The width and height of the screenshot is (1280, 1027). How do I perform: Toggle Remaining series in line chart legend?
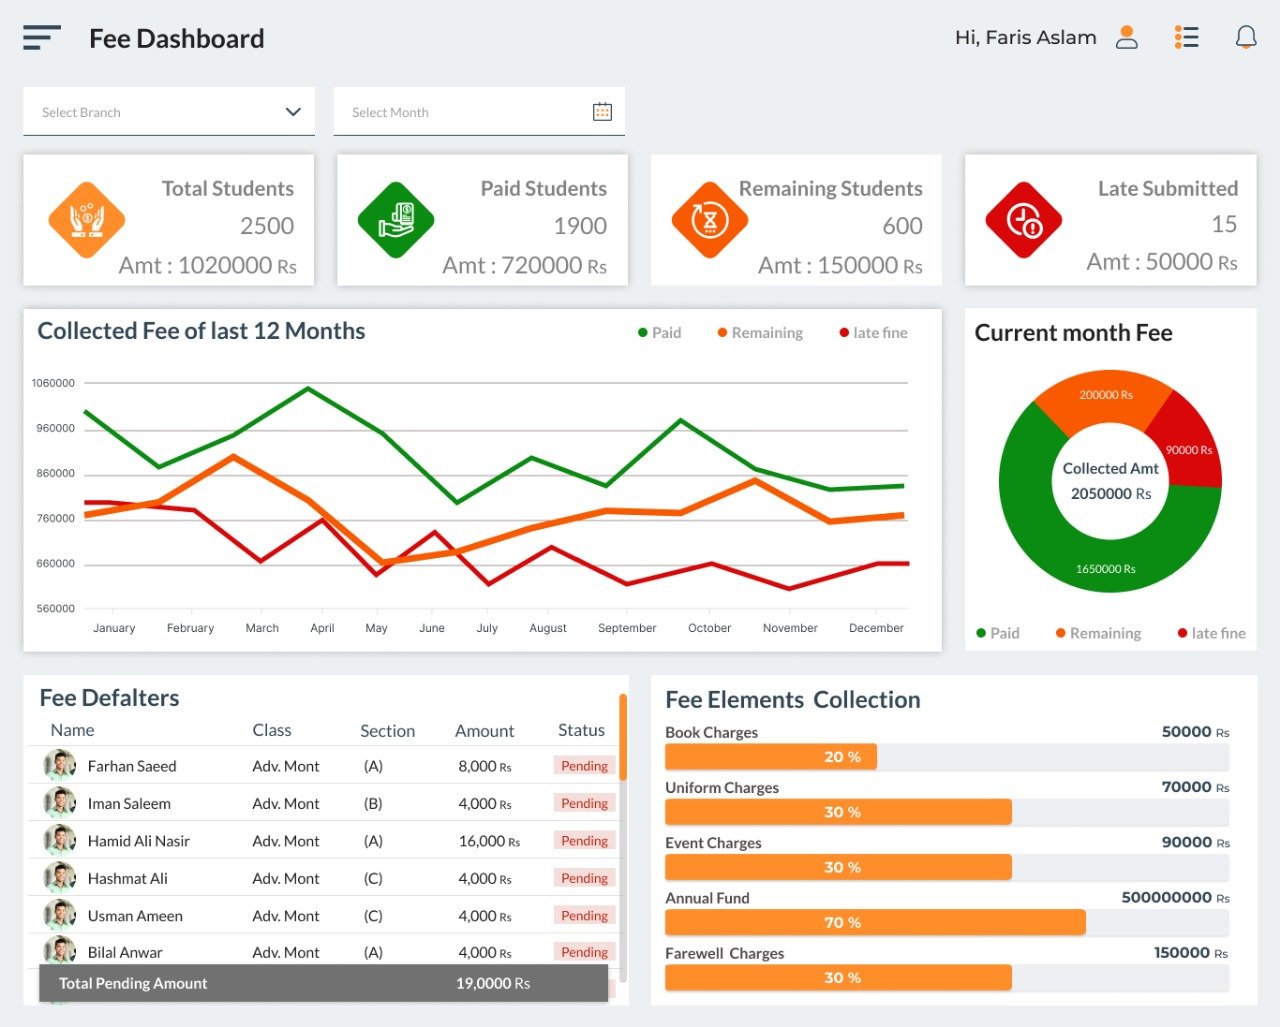pyautogui.click(x=760, y=333)
